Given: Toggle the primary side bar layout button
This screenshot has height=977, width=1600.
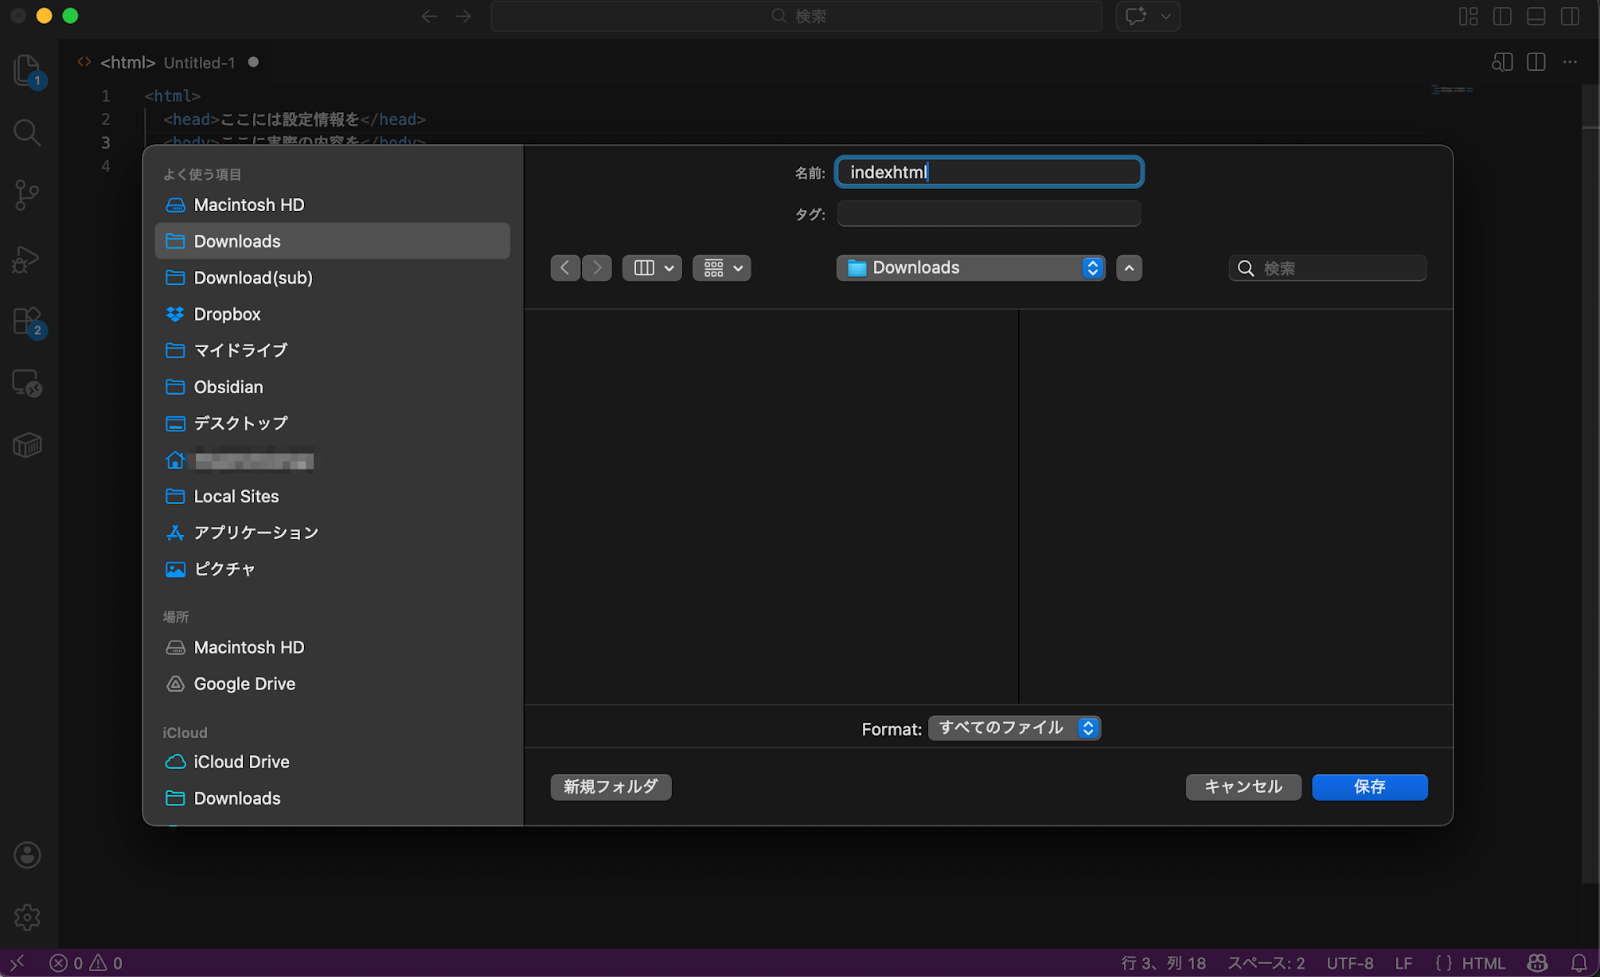Looking at the screenshot, I should pyautogui.click(x=1502, y=16).
